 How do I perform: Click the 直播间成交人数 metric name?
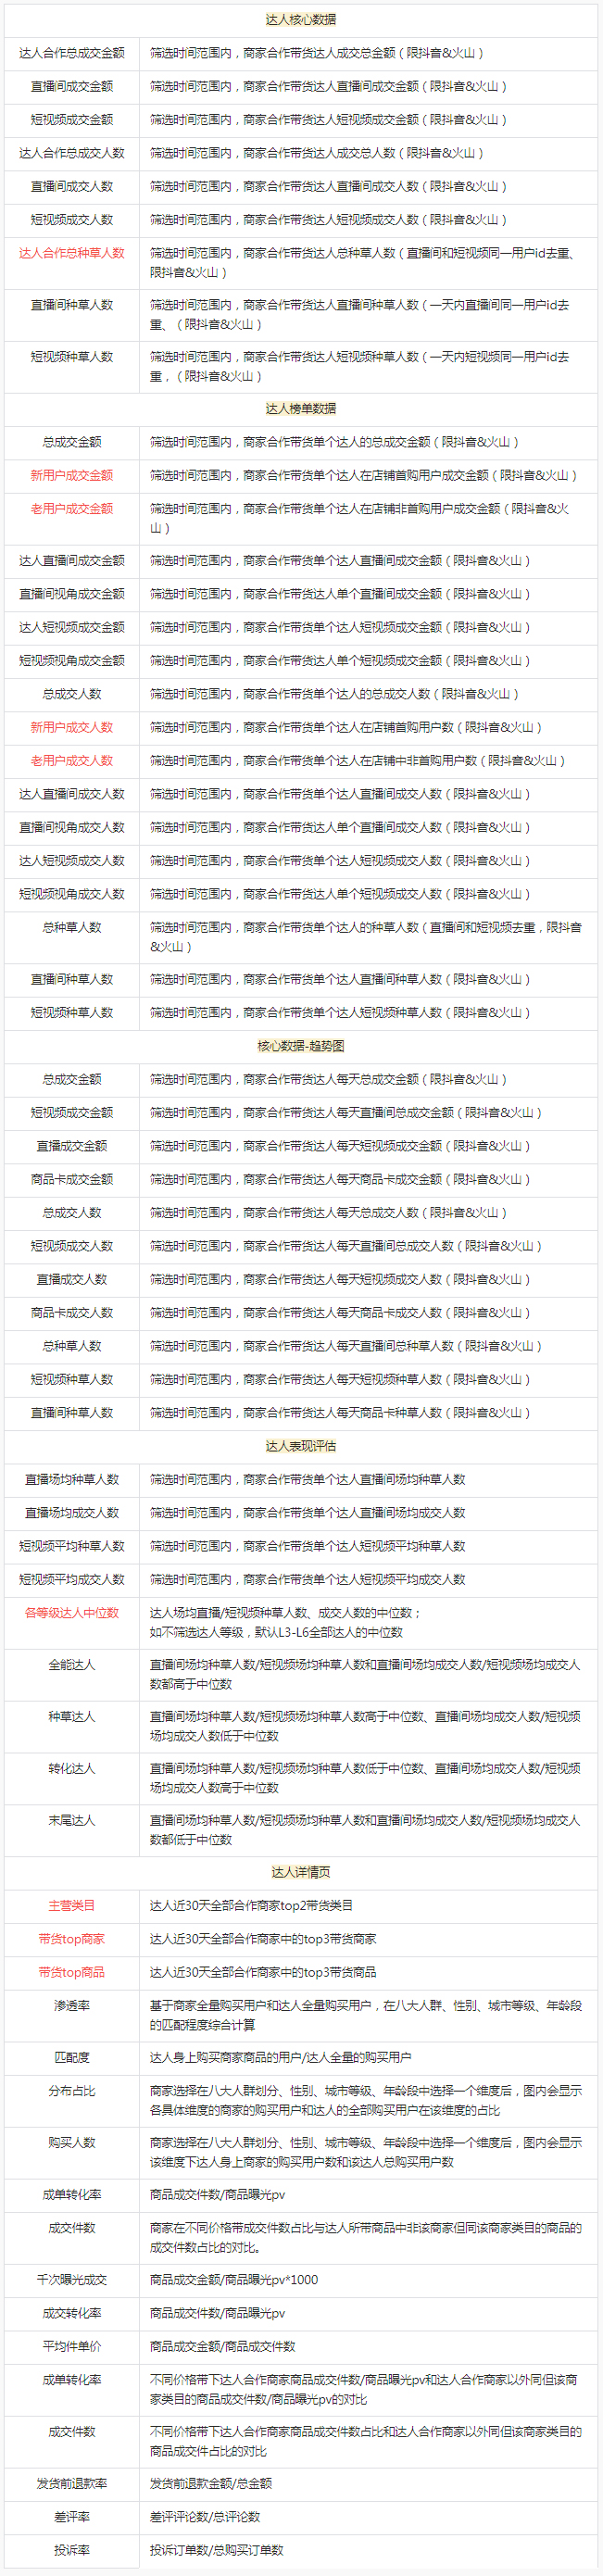[72, 187]
